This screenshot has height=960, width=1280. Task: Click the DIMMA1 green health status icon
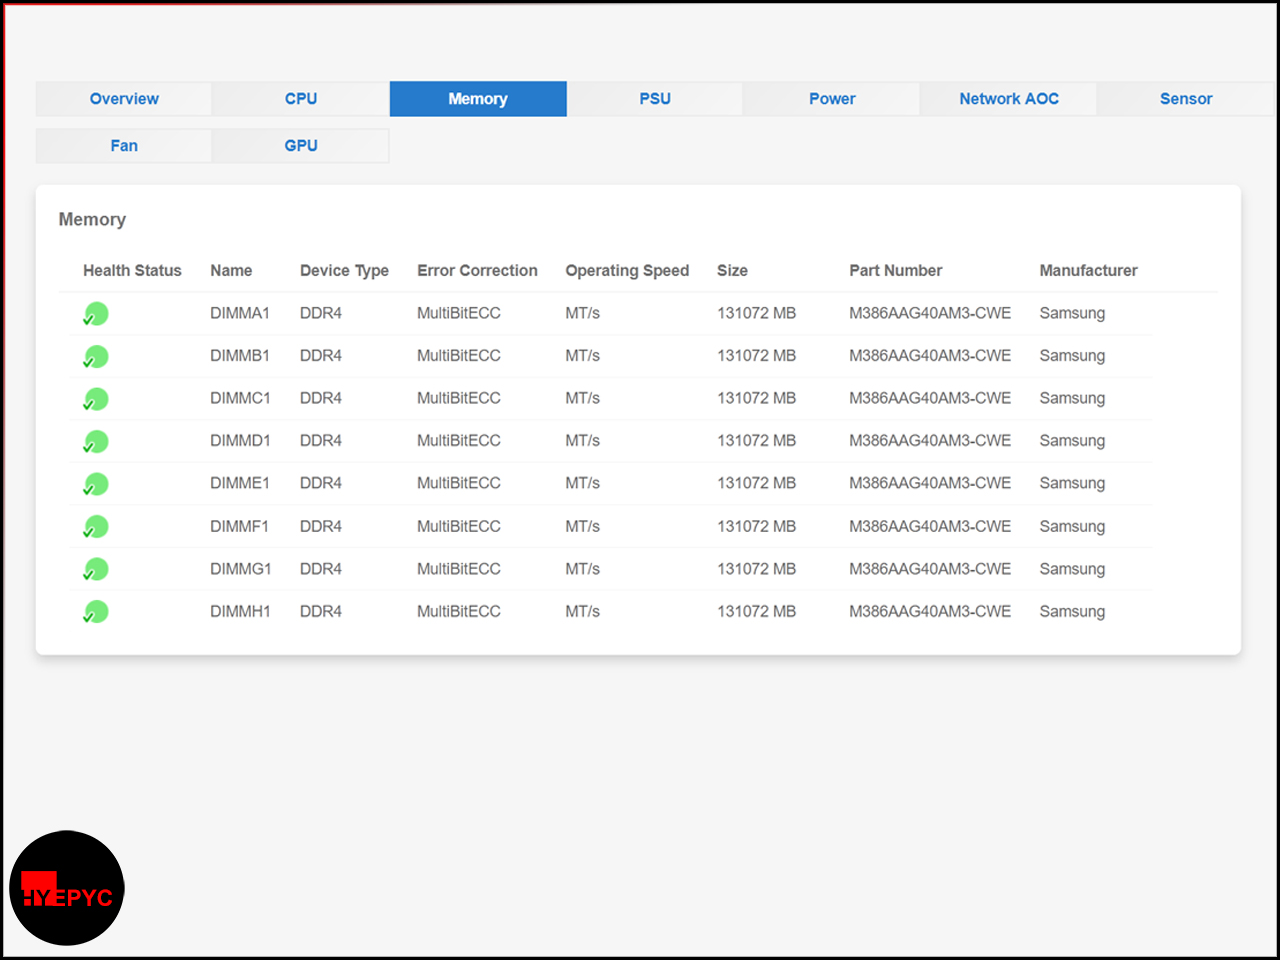tap(96, 314)
